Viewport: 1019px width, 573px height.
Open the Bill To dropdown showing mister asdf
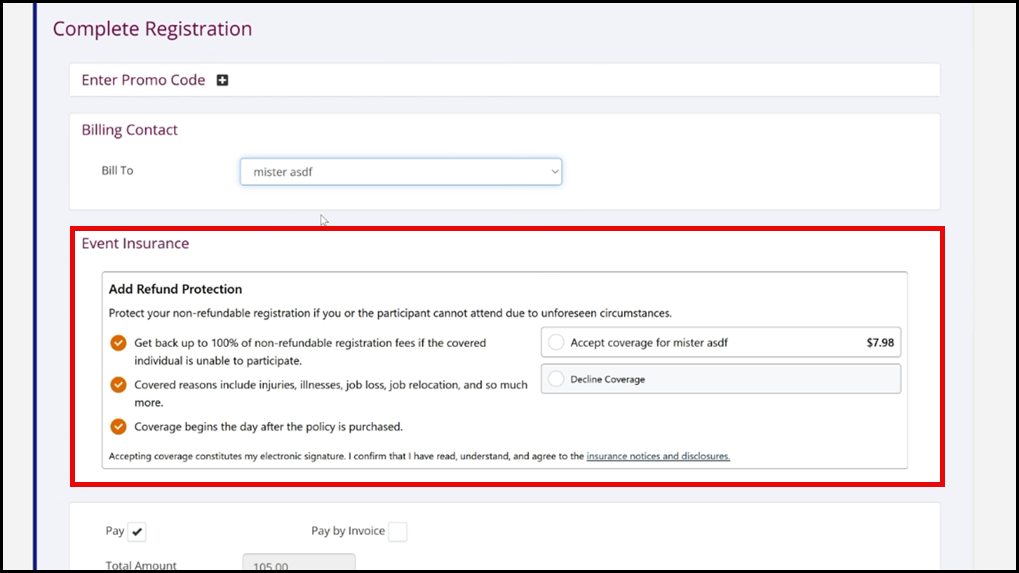click(x=400, y=172)
